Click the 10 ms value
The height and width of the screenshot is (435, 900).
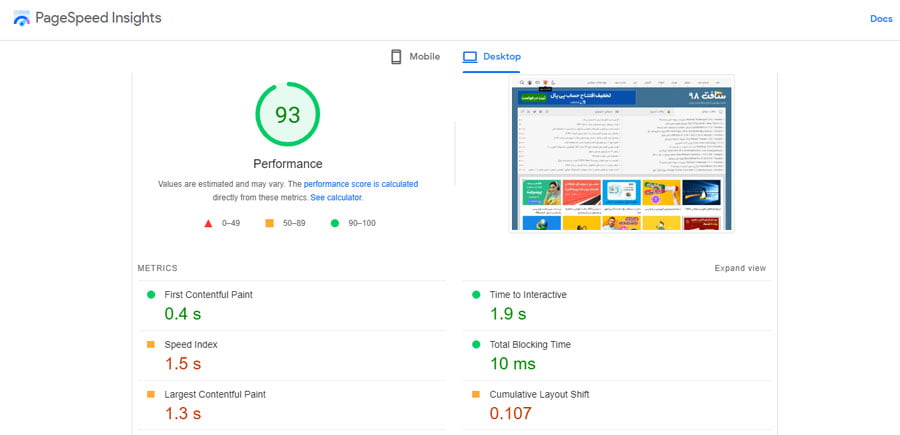click(x=513, y=364)
